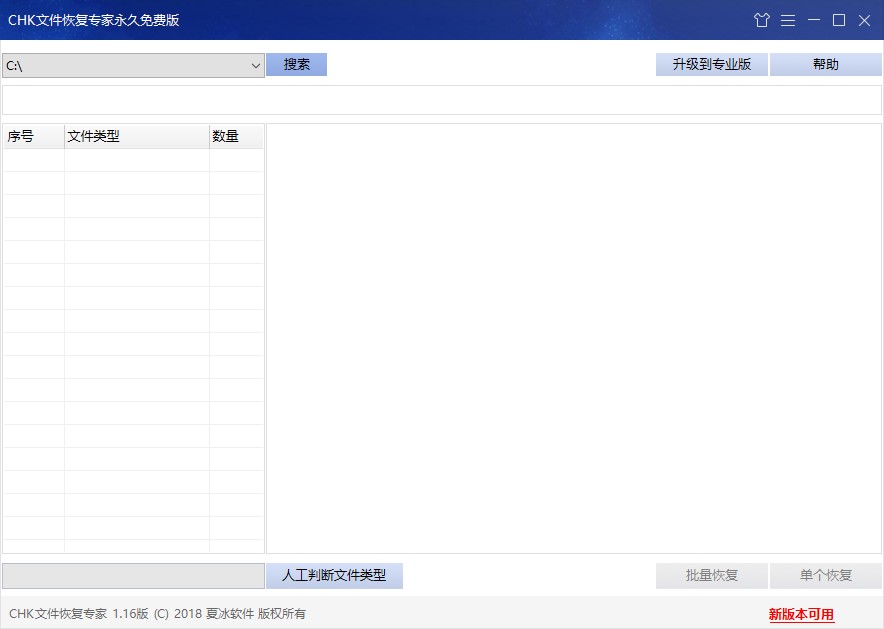Open the hamburger menu icon in title bar
884x629 pixels.
788,20
